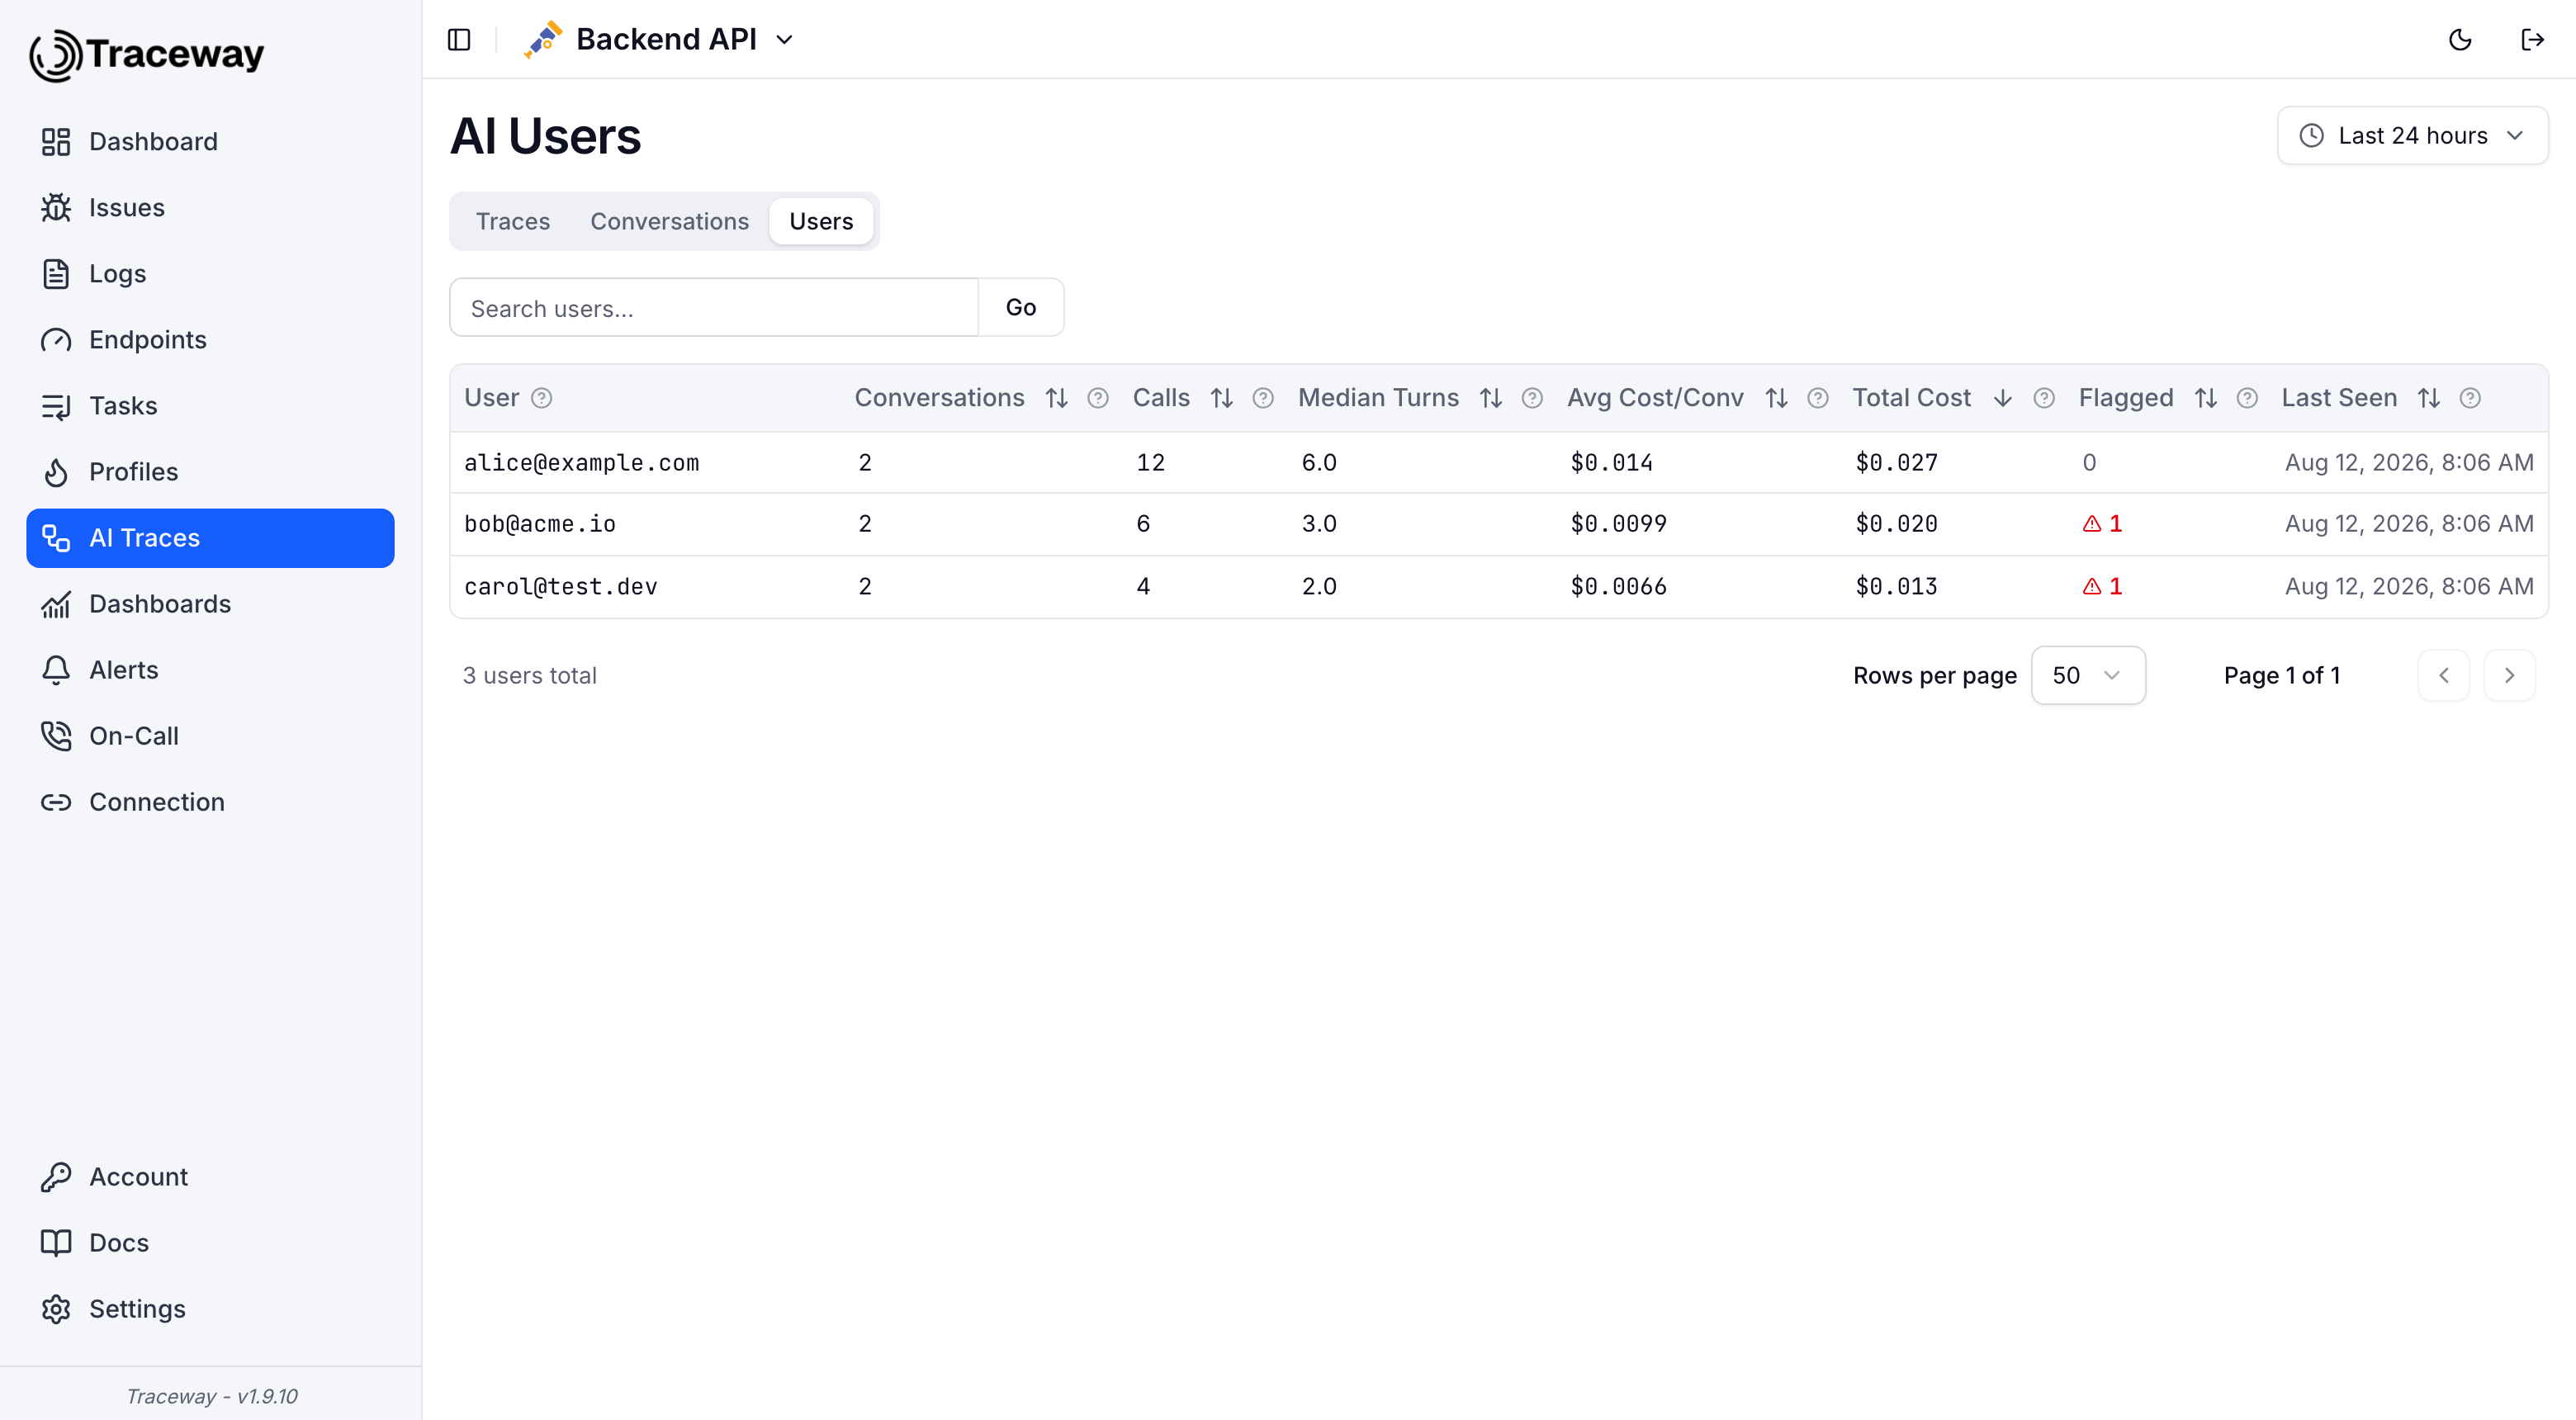Select the Users tab

(x=821, y=221)
